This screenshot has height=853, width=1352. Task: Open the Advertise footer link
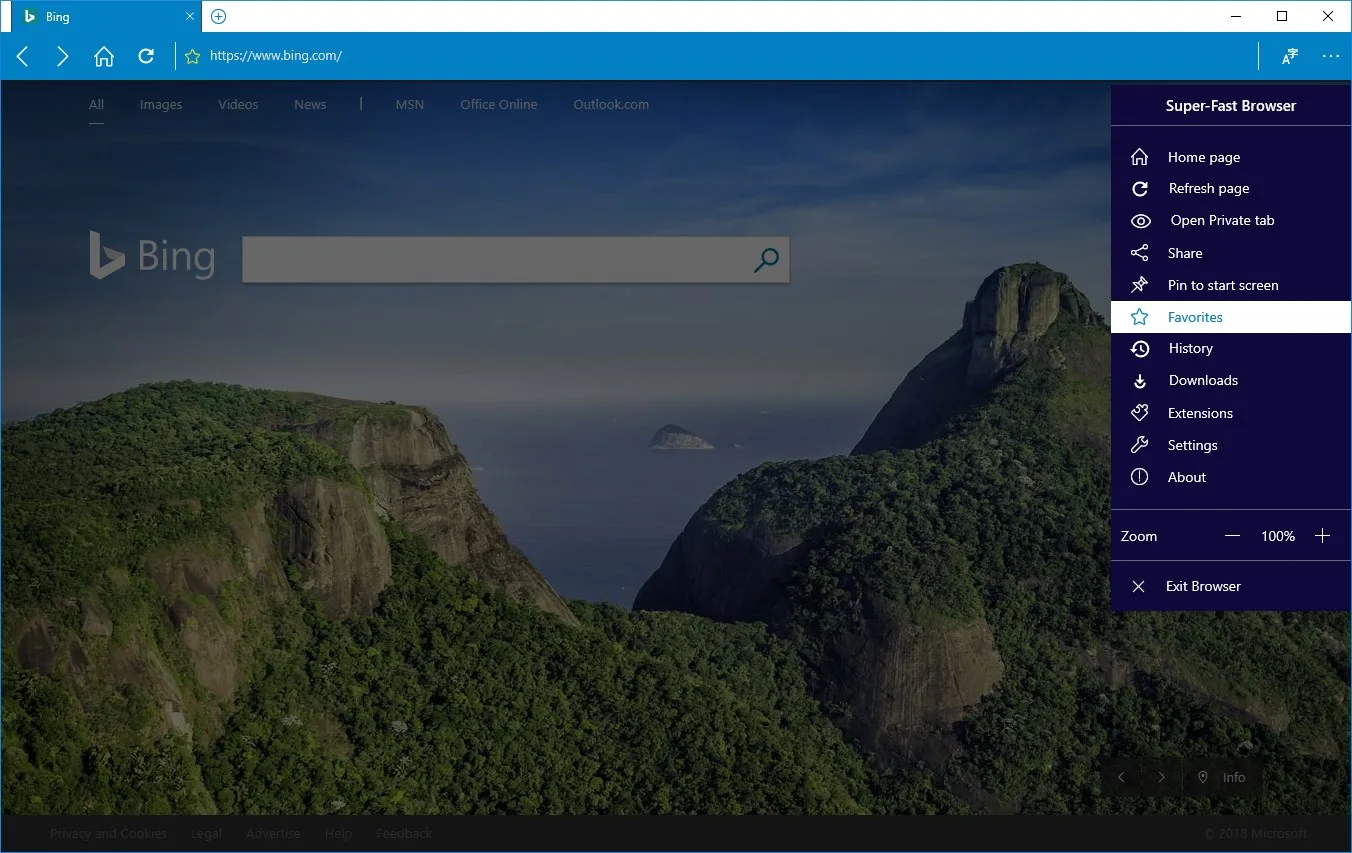click(273, 833)
